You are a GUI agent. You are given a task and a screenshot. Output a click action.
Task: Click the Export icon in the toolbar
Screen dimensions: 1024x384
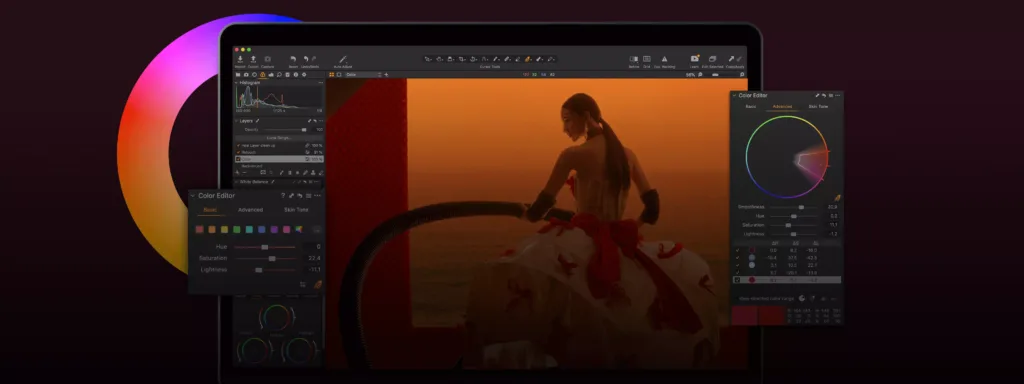coord(253,59)
